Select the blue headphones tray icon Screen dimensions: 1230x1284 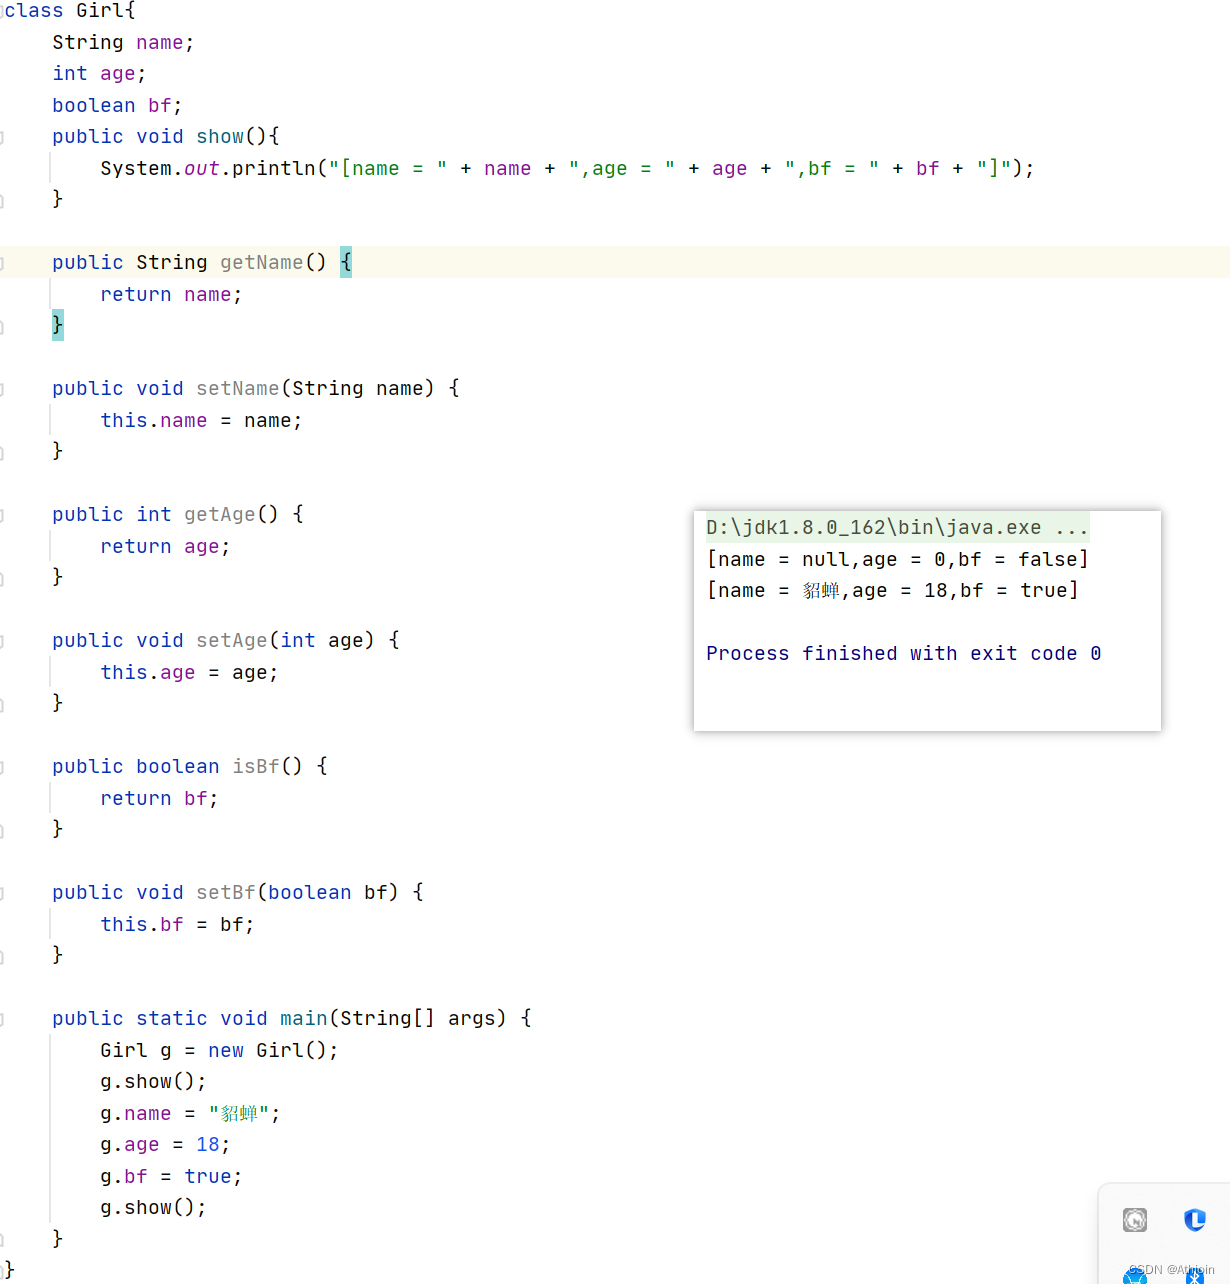point(1135,1277)
